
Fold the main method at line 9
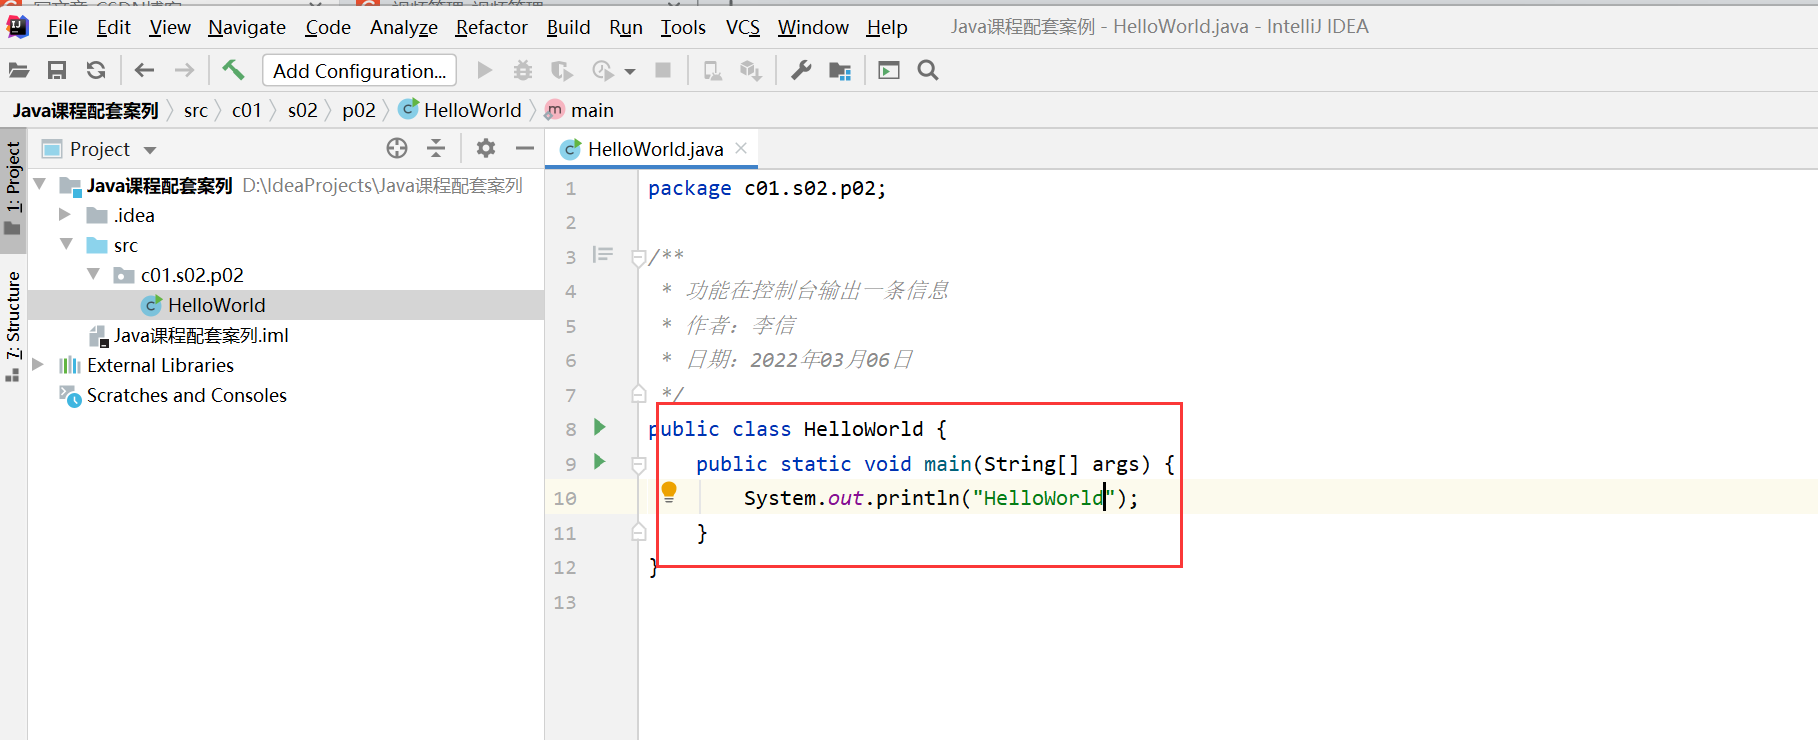click(638, 464)
